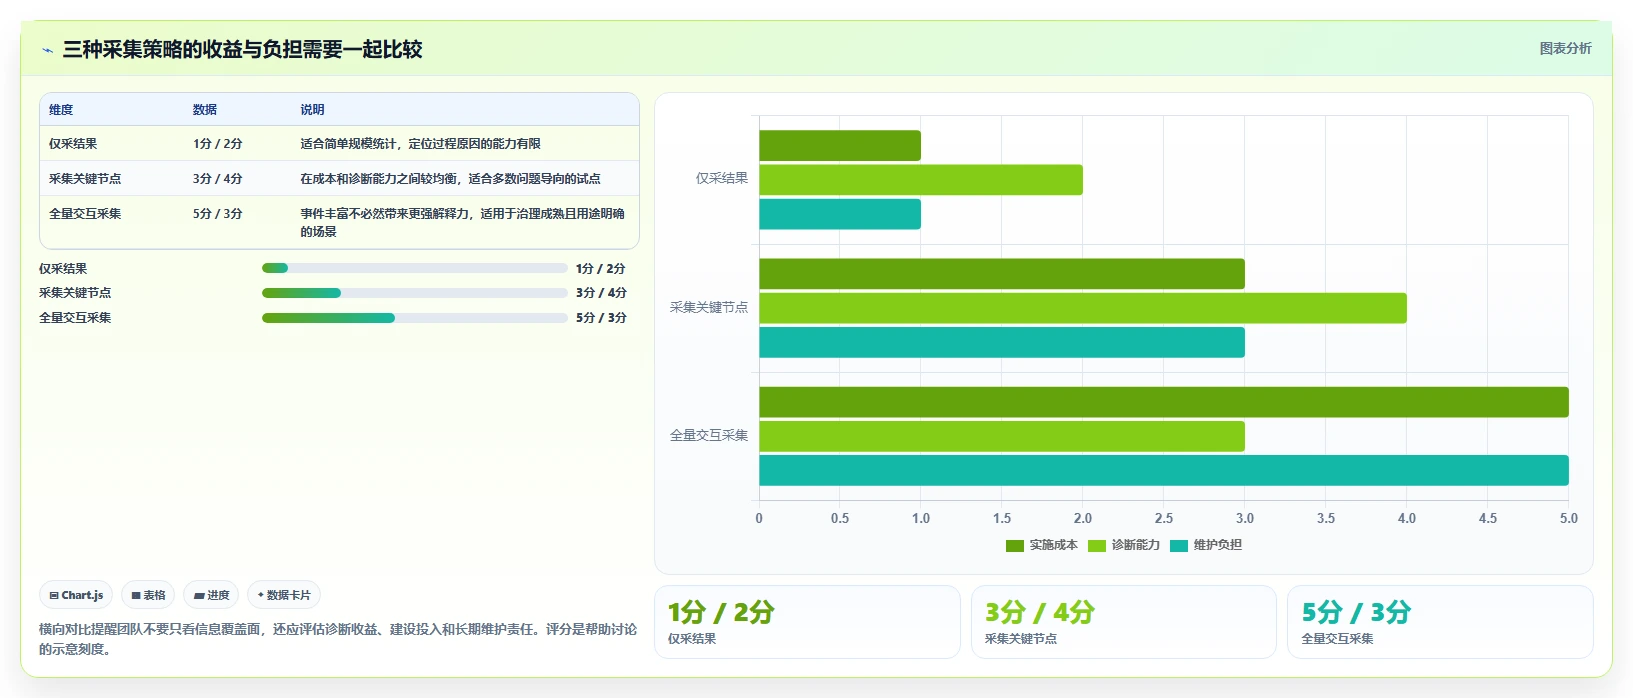Image resolution: width=1633 pixels, height=698 pixels.
Task: Click the 全量交互采集 label on the chart y-axis
Action: click(x=709, y=436)
